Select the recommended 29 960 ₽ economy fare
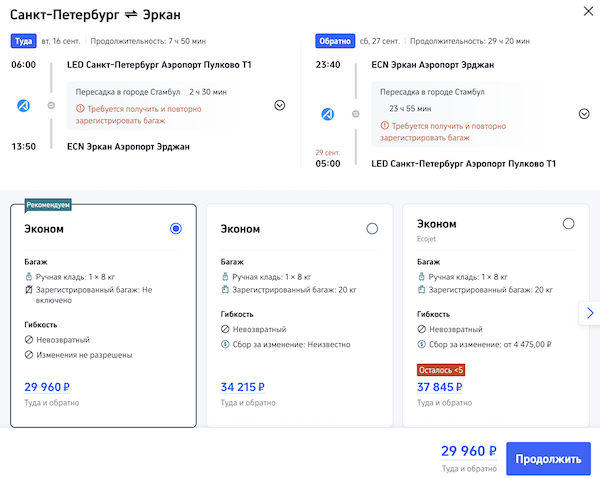Screen dimensions: 600x478 click(x=176, y=229)
